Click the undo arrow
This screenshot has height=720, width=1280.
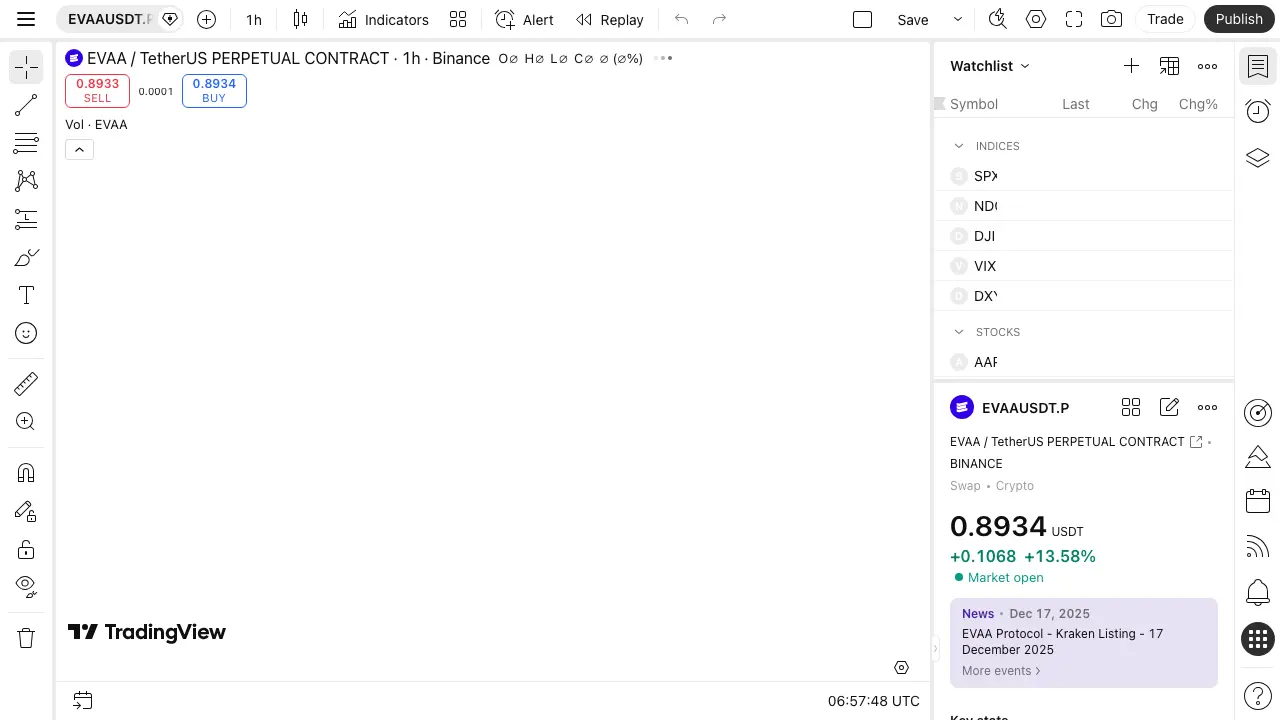click(x=681, y=19)
